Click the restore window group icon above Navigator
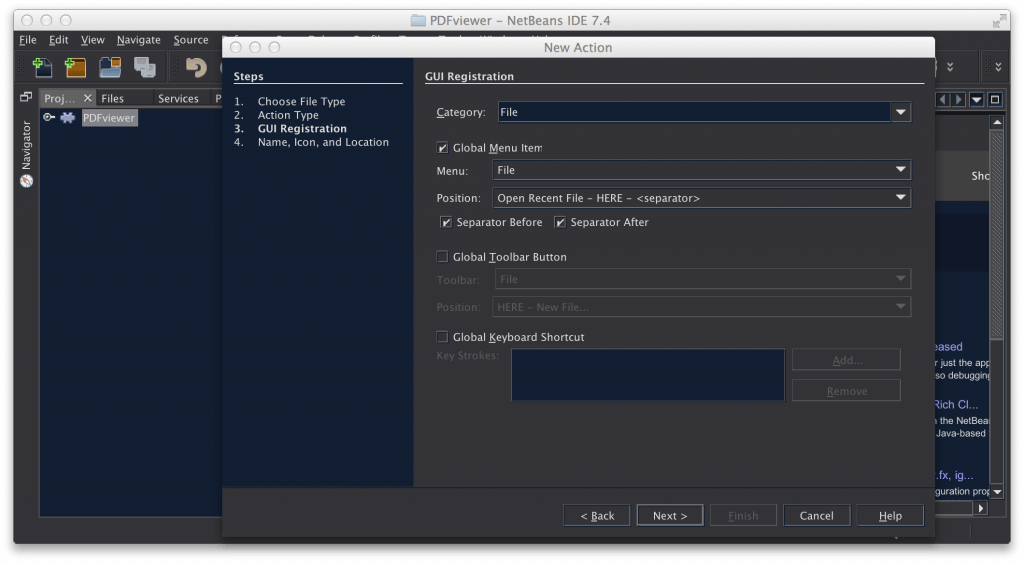Image resolution: width=1024 pixels, height=563 pixels. (26, 97)
